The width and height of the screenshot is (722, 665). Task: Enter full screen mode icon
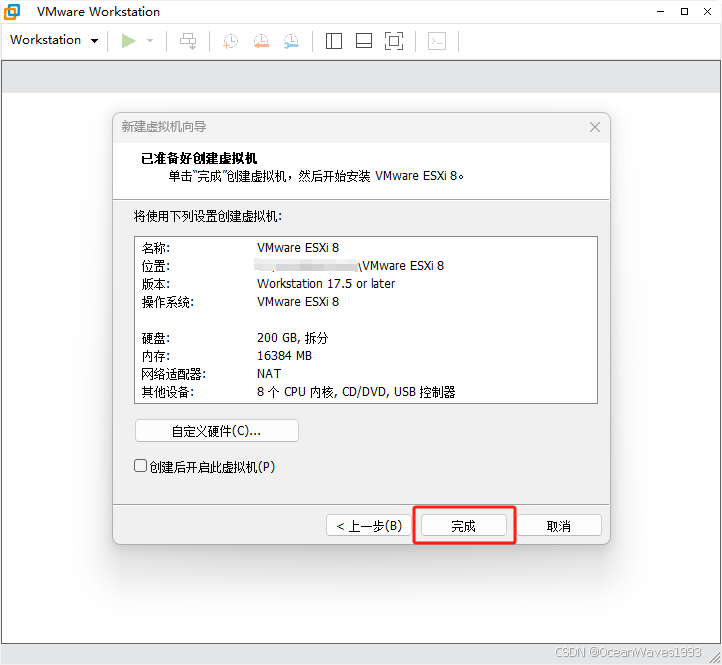pos(394,41)
